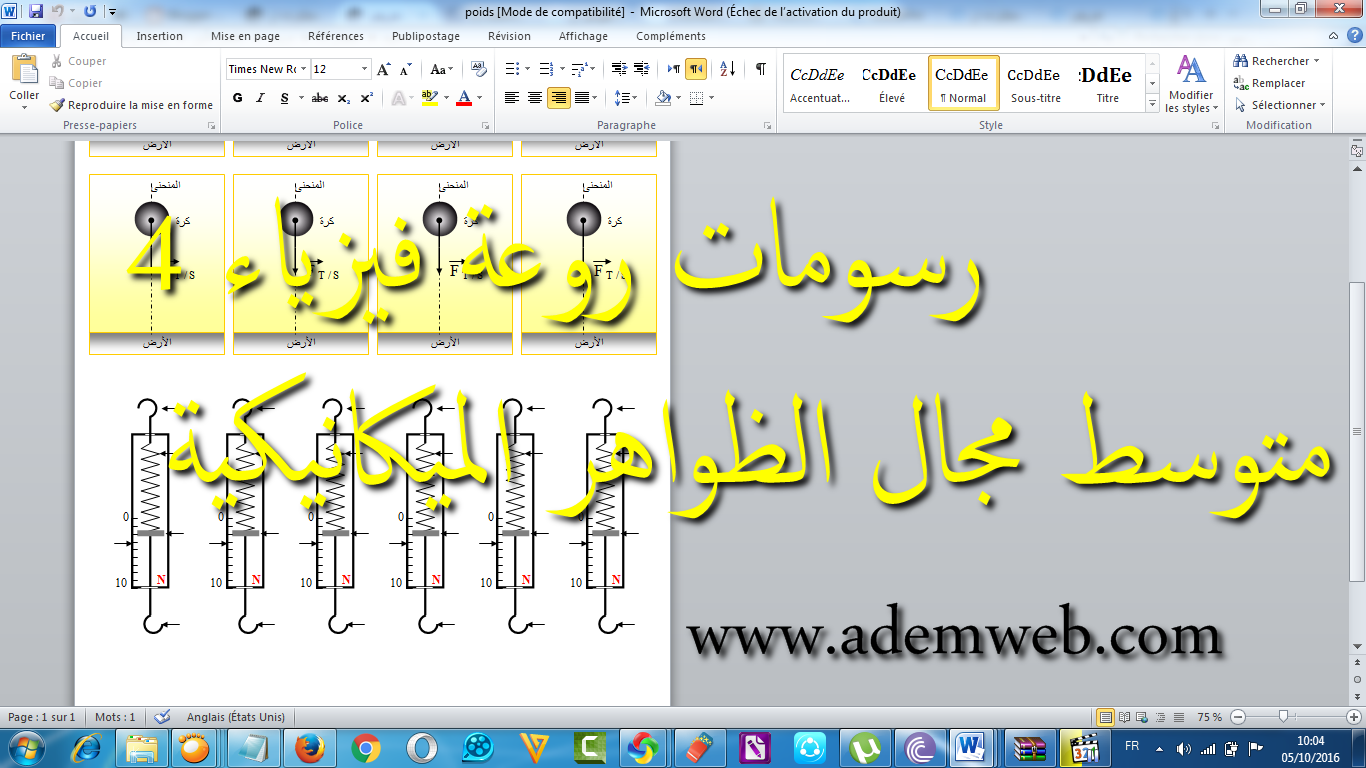1366x768 pixels.
Task: Apply the Élevé style
Action: click(x=892, y=83)
